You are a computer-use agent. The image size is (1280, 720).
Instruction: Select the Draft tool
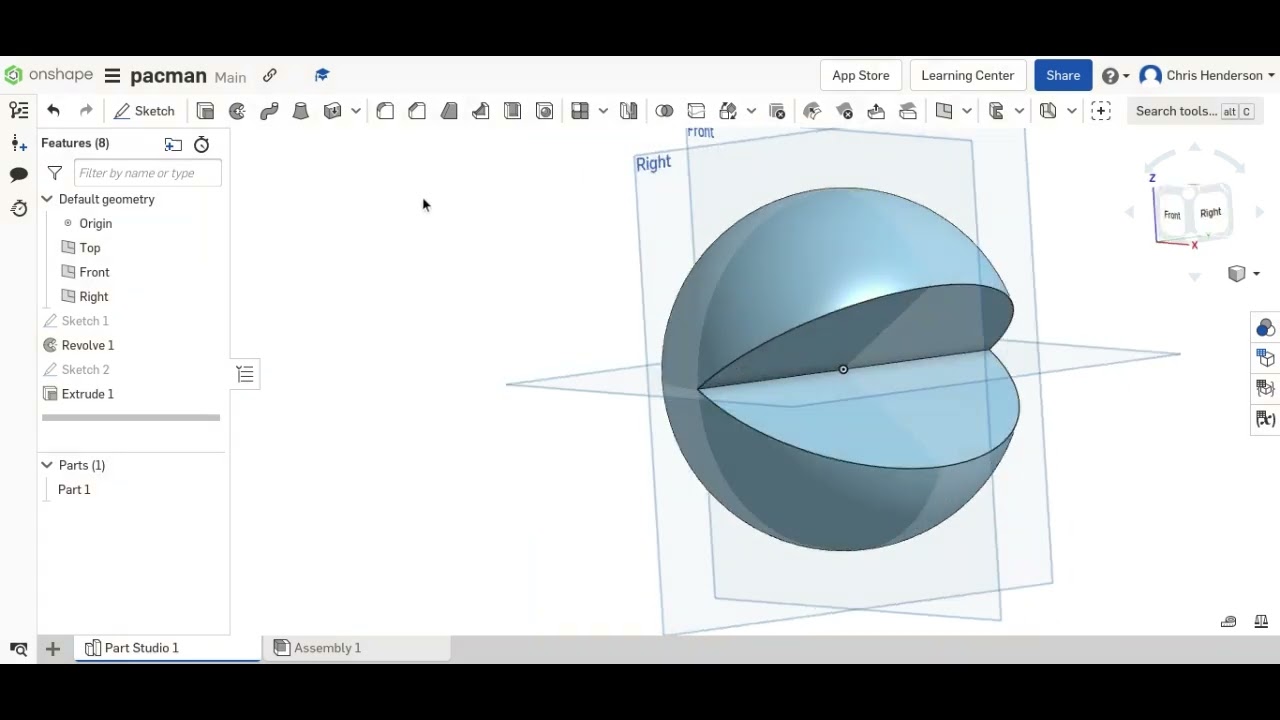tap(449, 111)
